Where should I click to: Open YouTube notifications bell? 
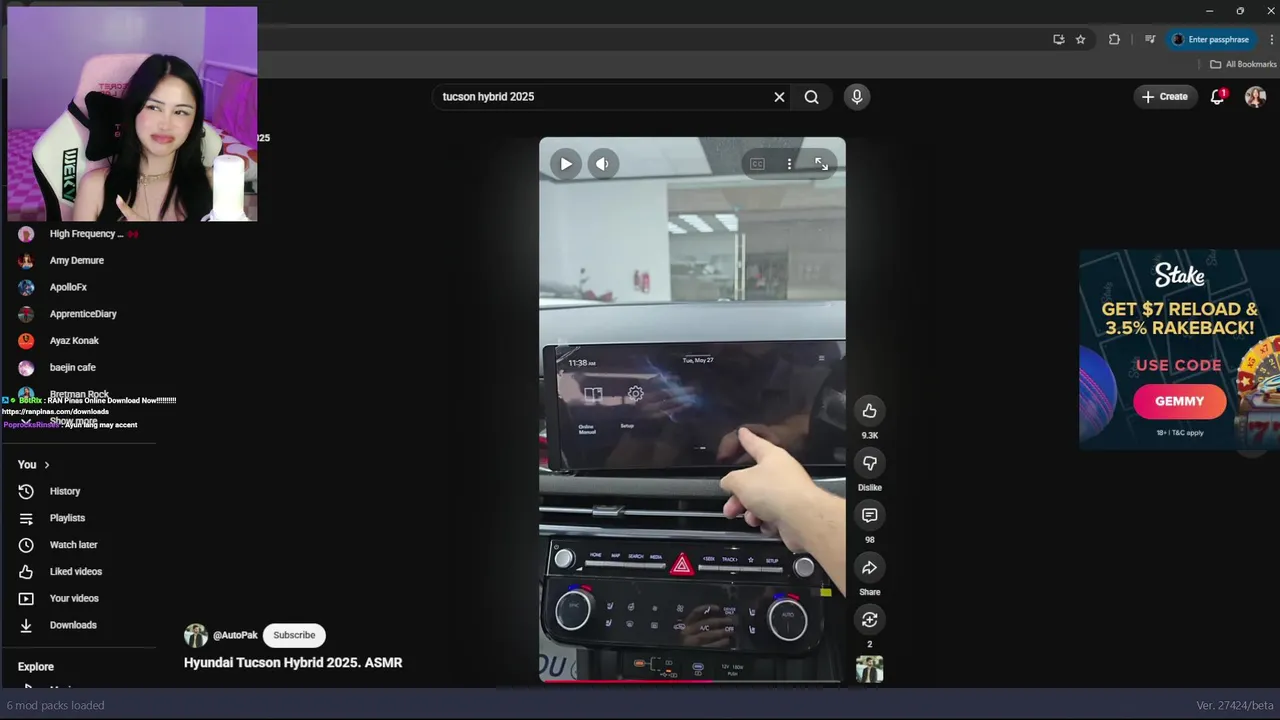pyautogui.click(x=1217, y=97)
